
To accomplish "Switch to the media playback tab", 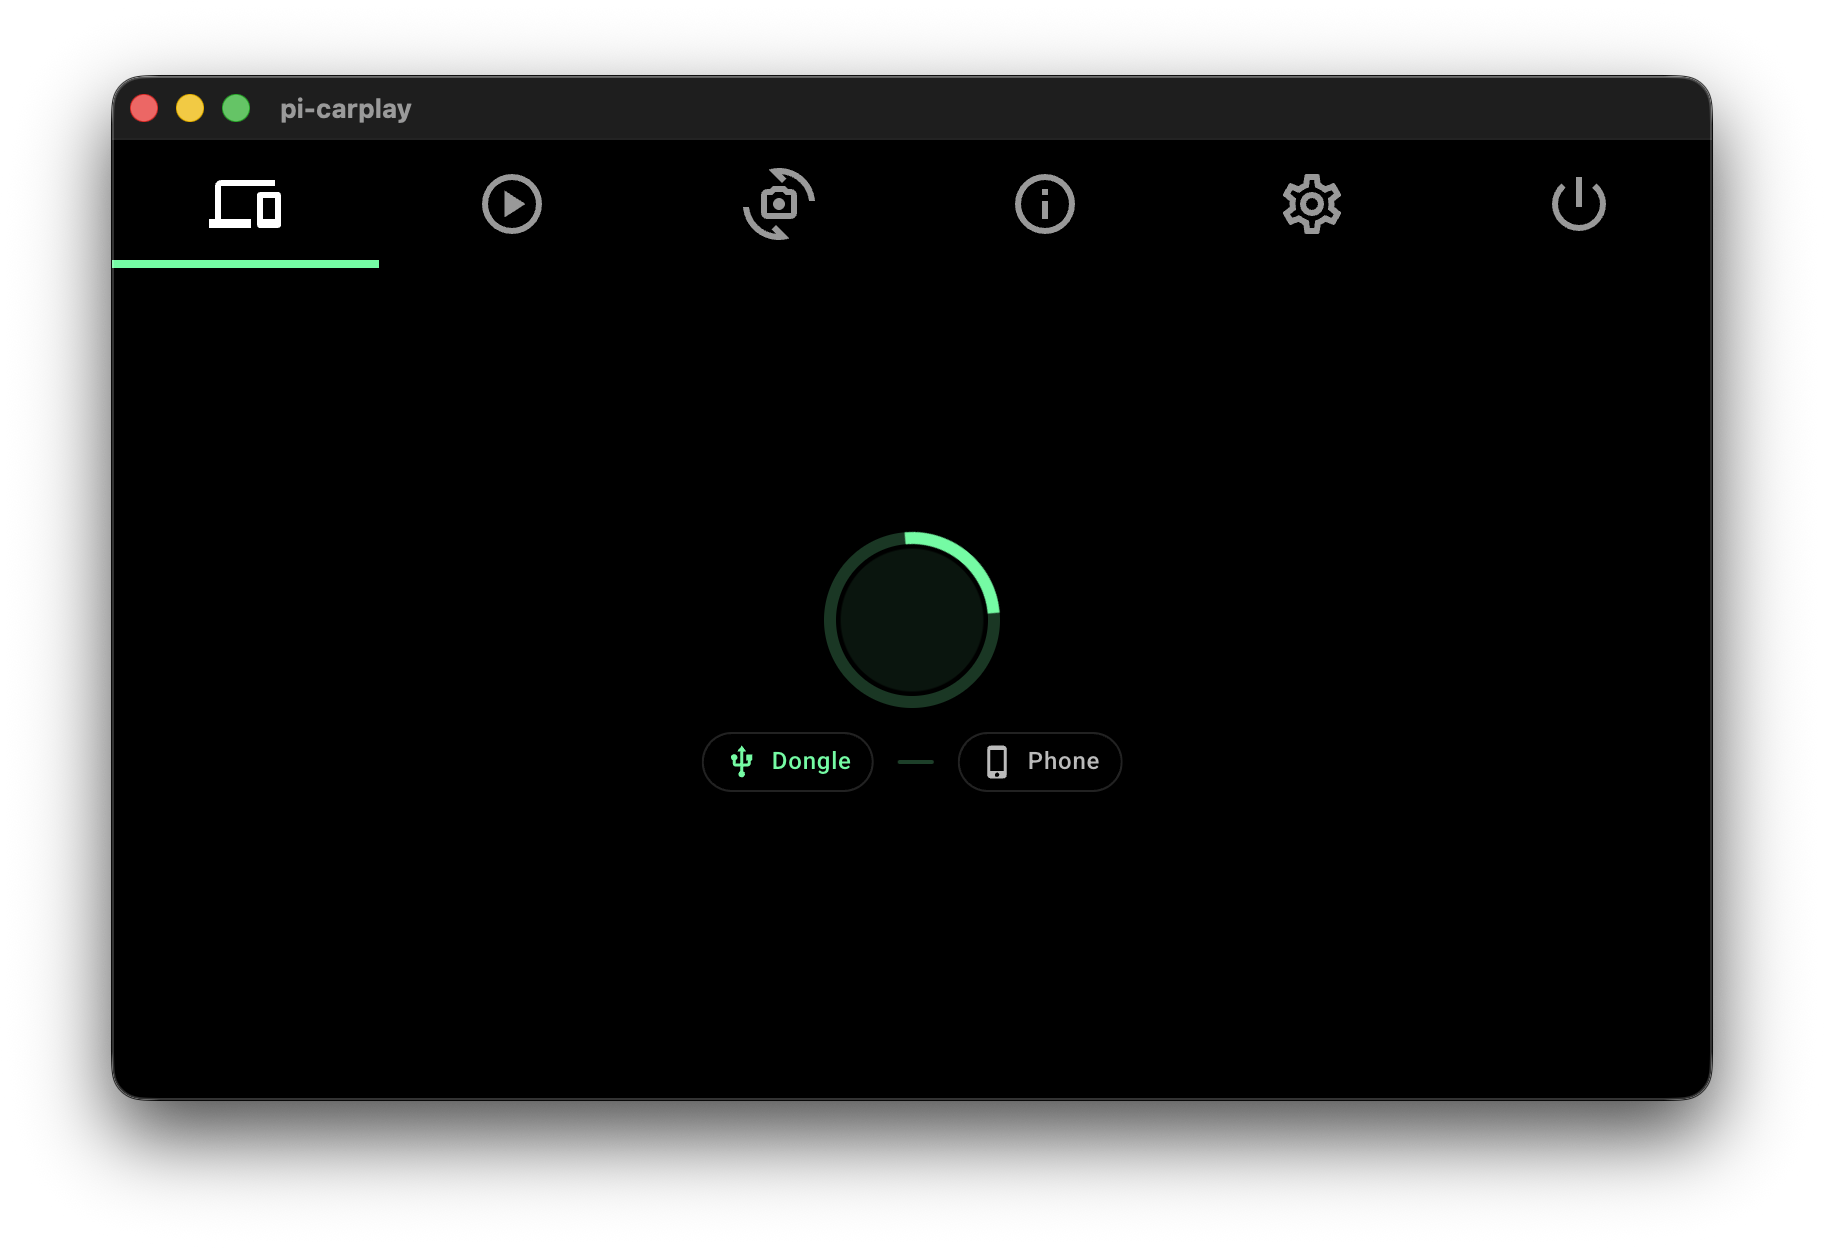I will [x=511, y=204].
